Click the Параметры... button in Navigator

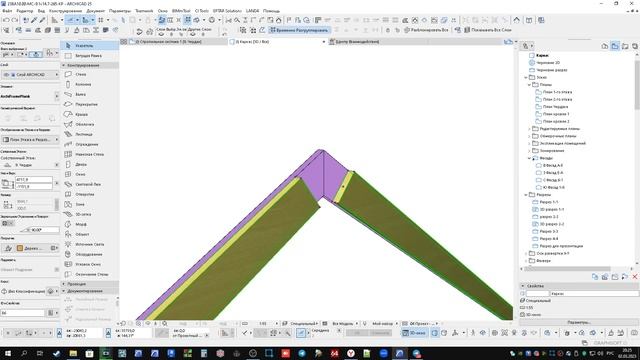[578, 322]
